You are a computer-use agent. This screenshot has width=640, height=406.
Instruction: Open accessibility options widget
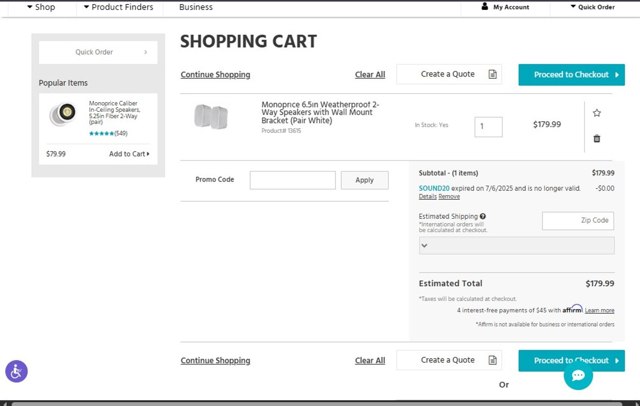tap(16, 371)
